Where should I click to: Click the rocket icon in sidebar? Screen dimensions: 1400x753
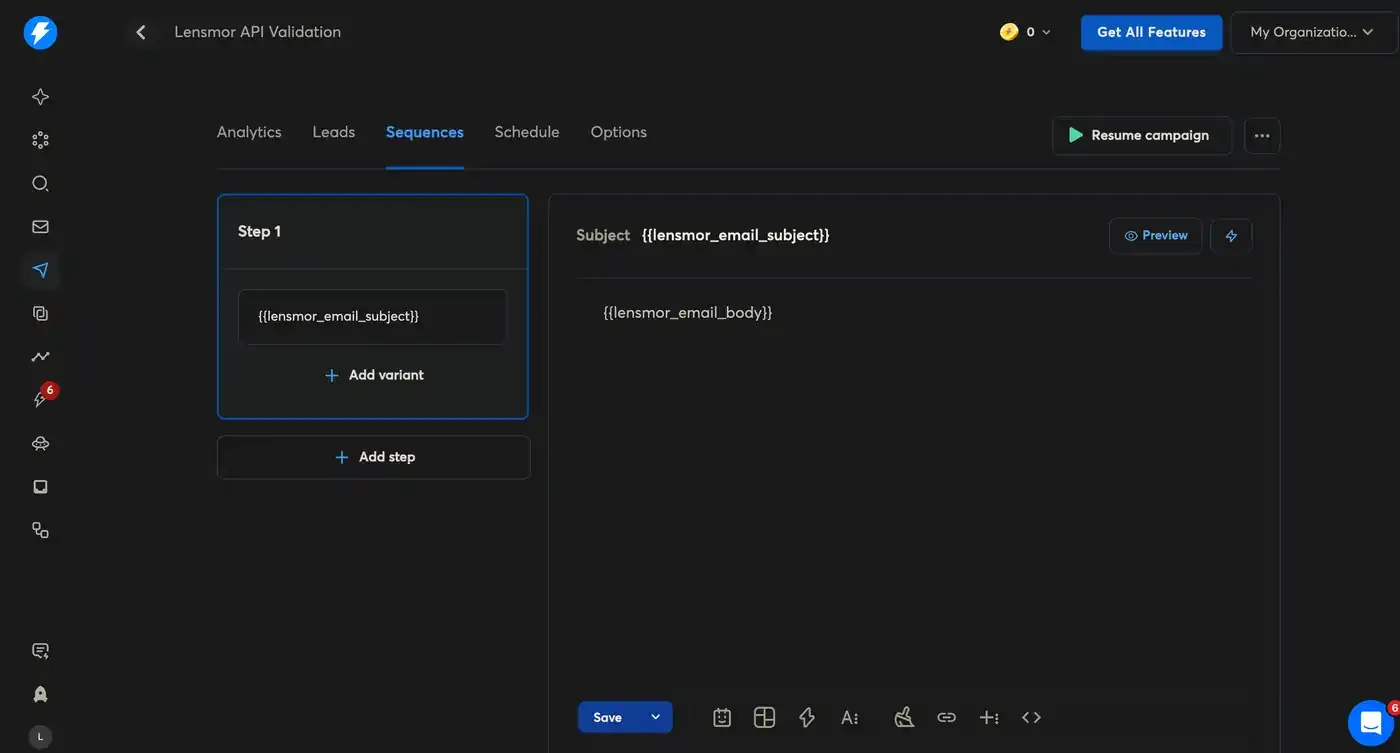(x=40, y=694)
